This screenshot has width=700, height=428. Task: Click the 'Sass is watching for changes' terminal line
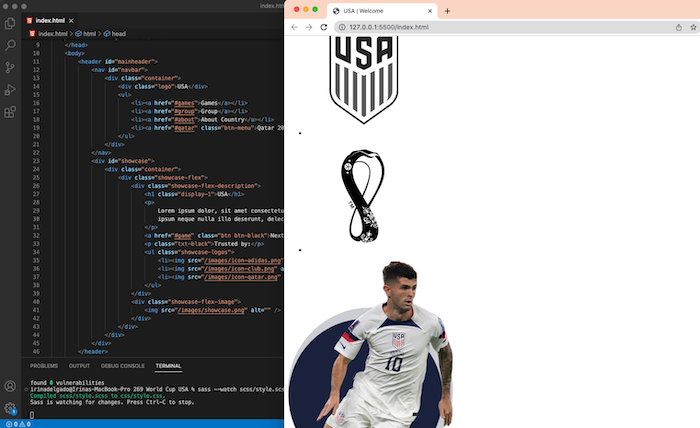point(112,402)
